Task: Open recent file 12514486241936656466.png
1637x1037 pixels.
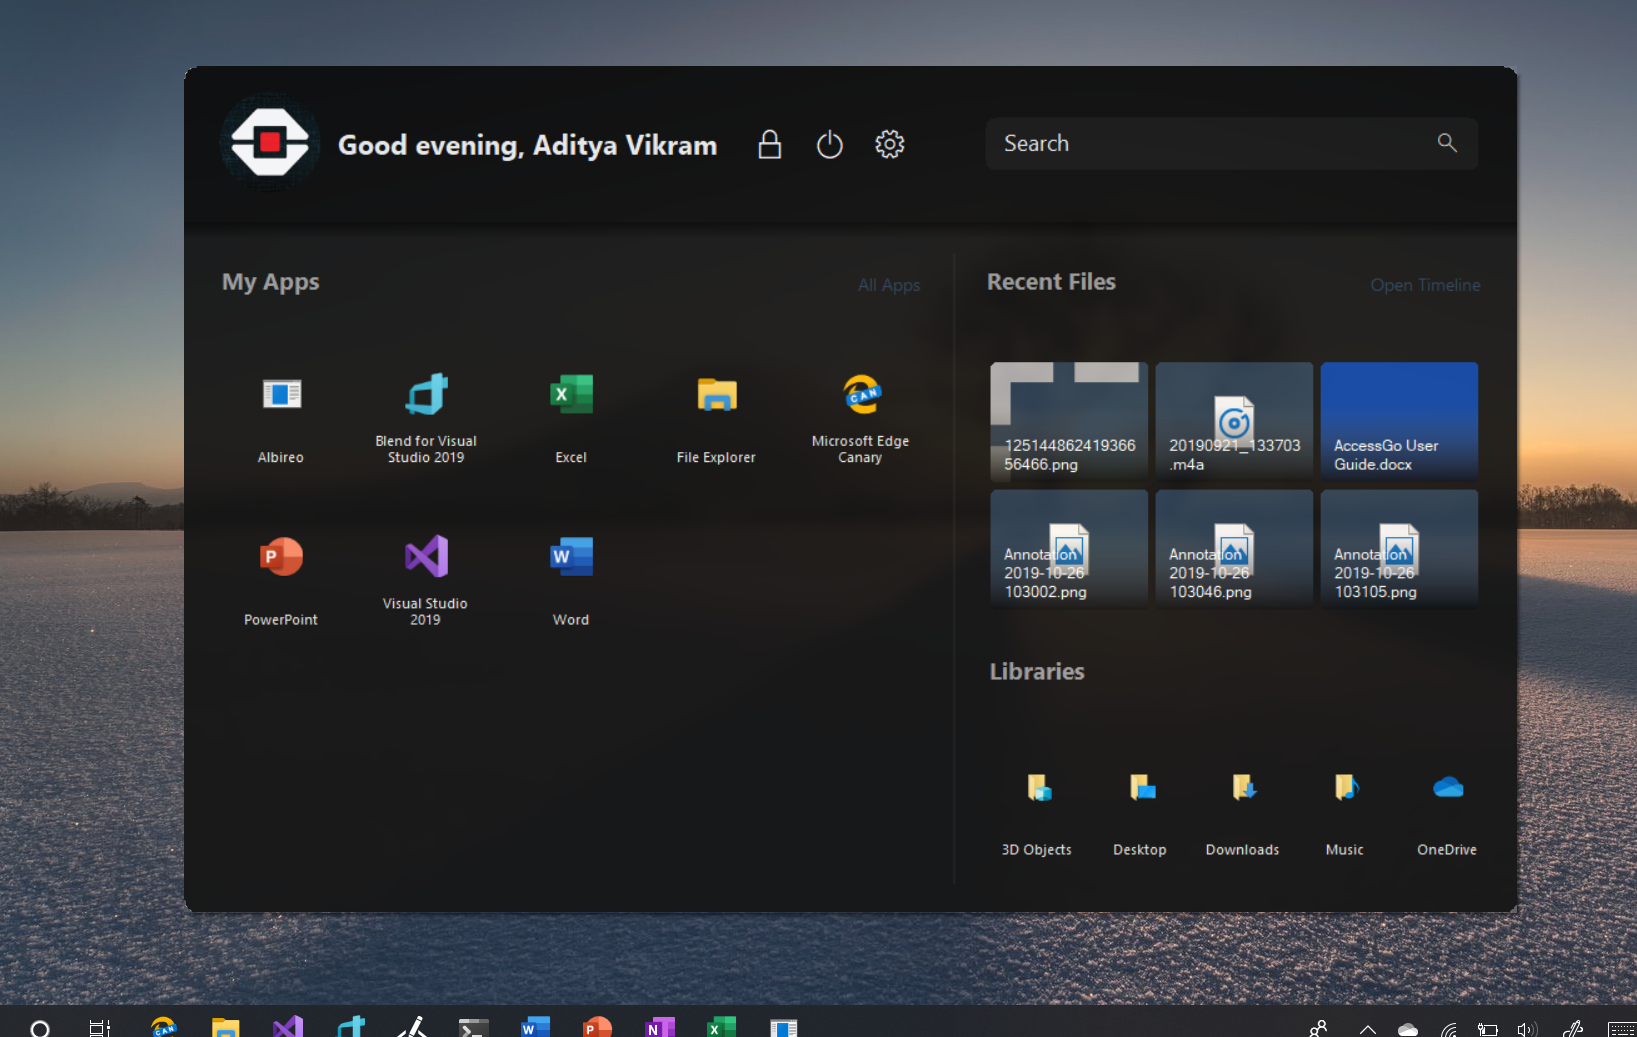Action: pos(1069,422)
